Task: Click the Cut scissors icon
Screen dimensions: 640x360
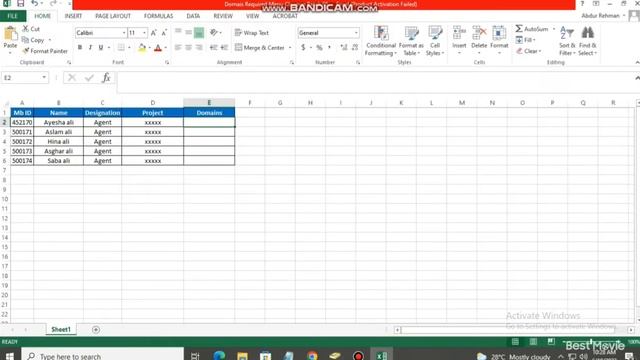Action: pos(26,29)
